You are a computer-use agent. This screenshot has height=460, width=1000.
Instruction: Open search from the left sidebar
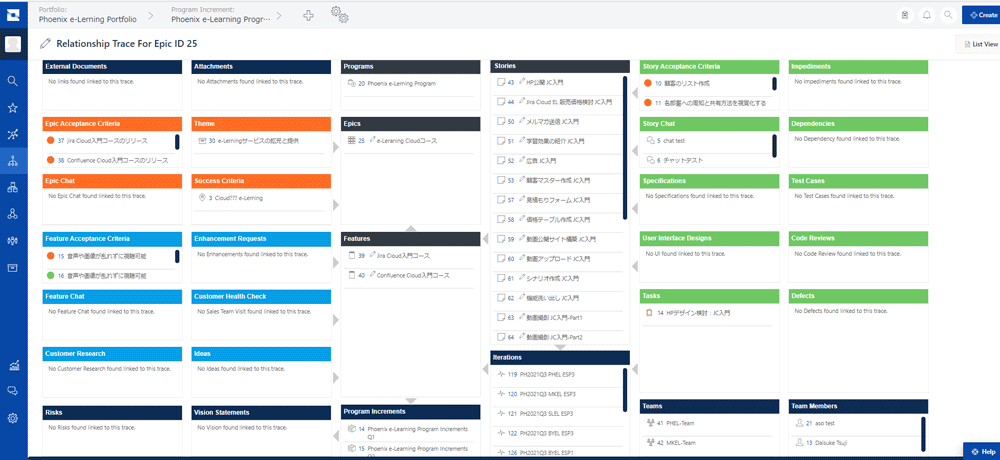pos(13,81)
